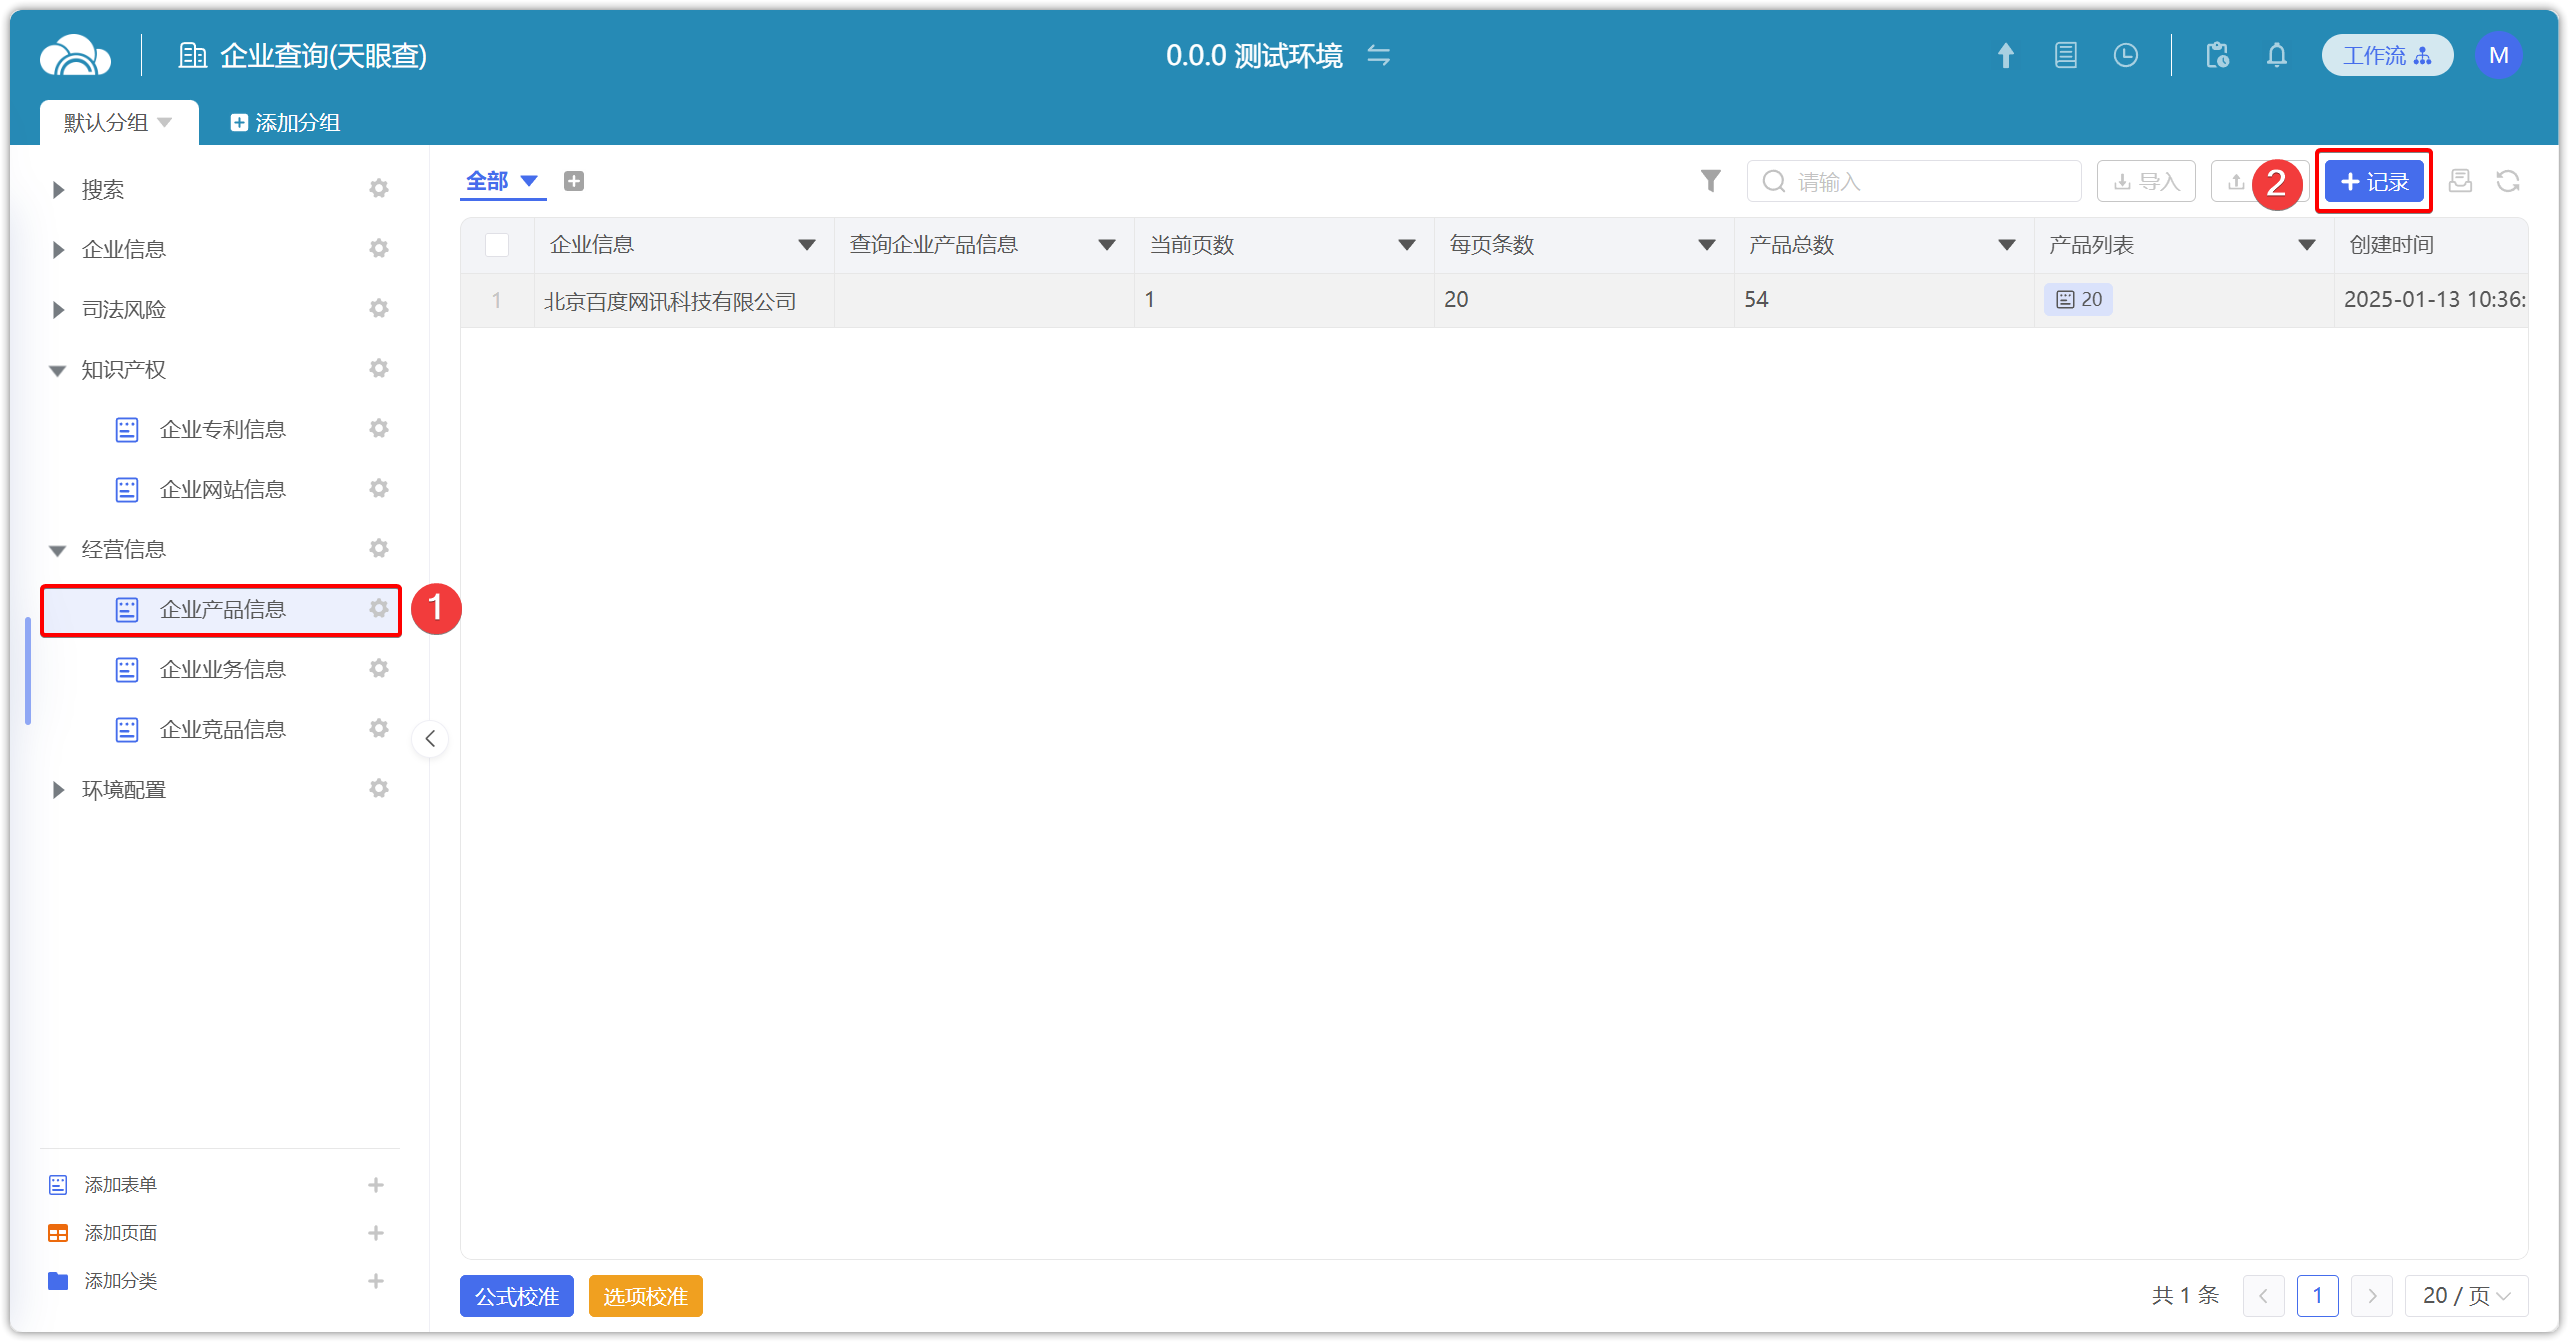Click the 导入 button
The height and width of the screenshot is (1342, 2569).
point(2146,181)
